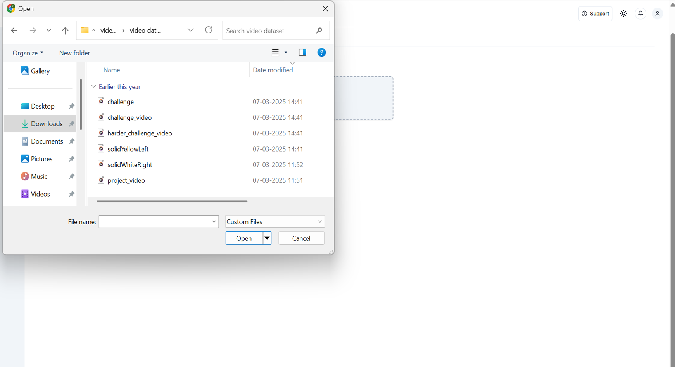Viewport: 675px width, 367px height.
Task: Sort by the Date modified column
Action: point(273,70)
